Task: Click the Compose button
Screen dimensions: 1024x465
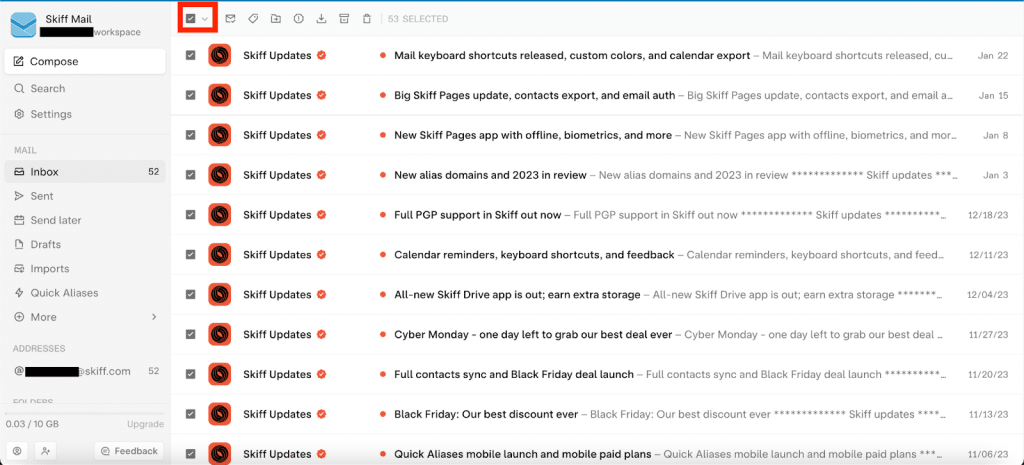Action: 85,61
